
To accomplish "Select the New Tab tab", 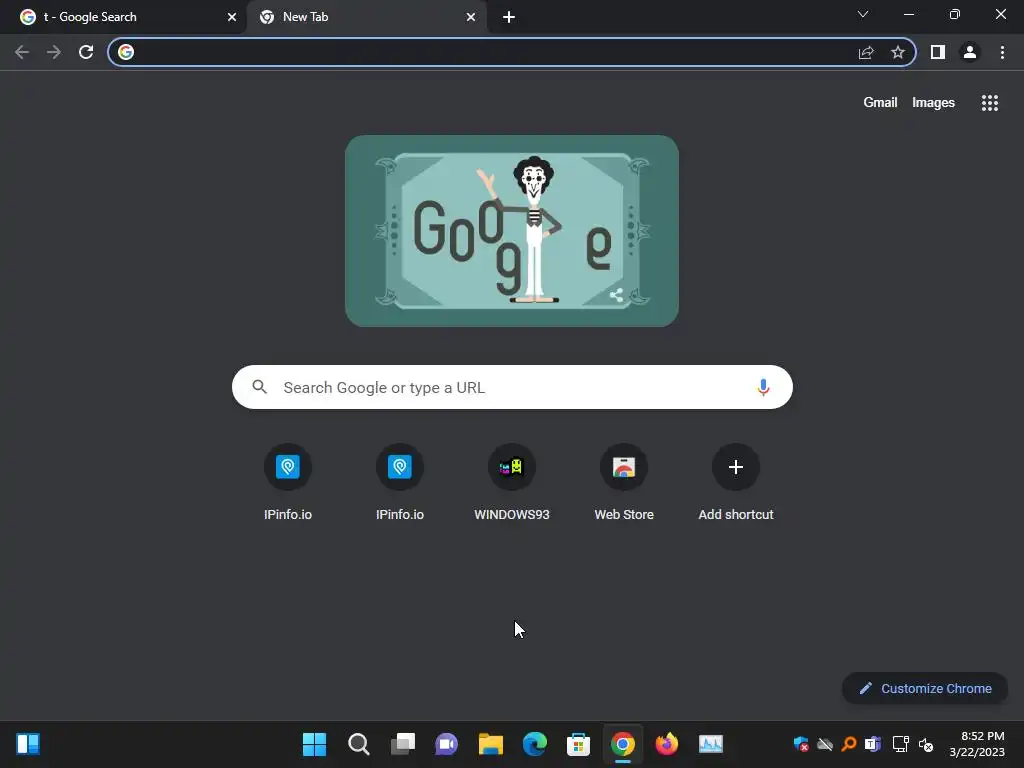I will pyautogui.click(x=366, y=17).
